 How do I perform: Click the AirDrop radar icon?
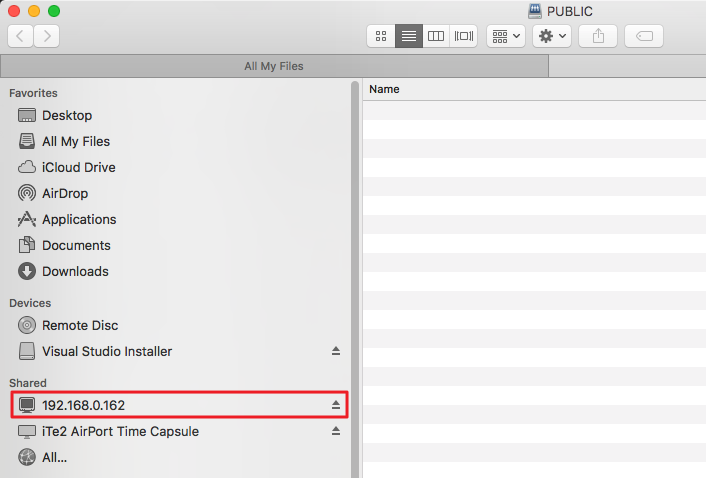tap(27, 194)
